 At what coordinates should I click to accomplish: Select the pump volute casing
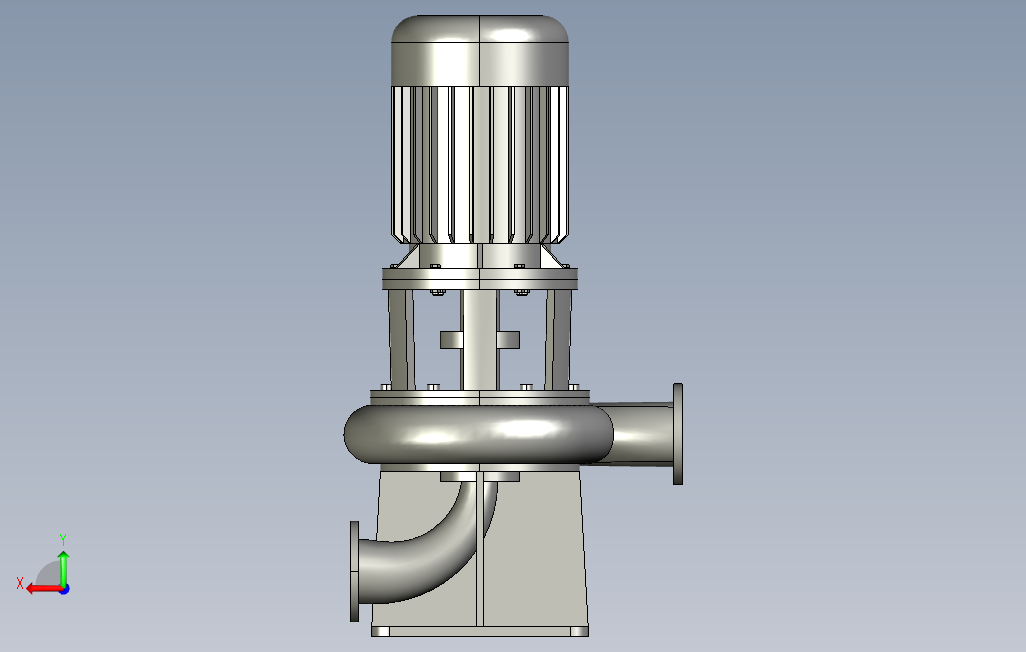coord(479,434)
